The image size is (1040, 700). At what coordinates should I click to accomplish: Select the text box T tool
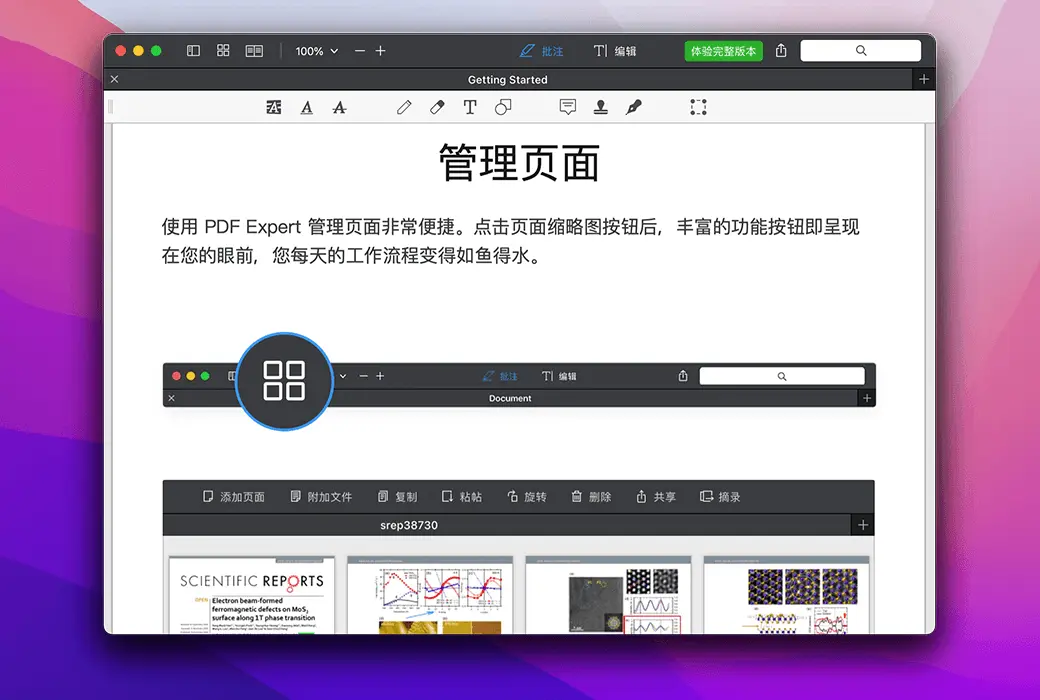470,107
